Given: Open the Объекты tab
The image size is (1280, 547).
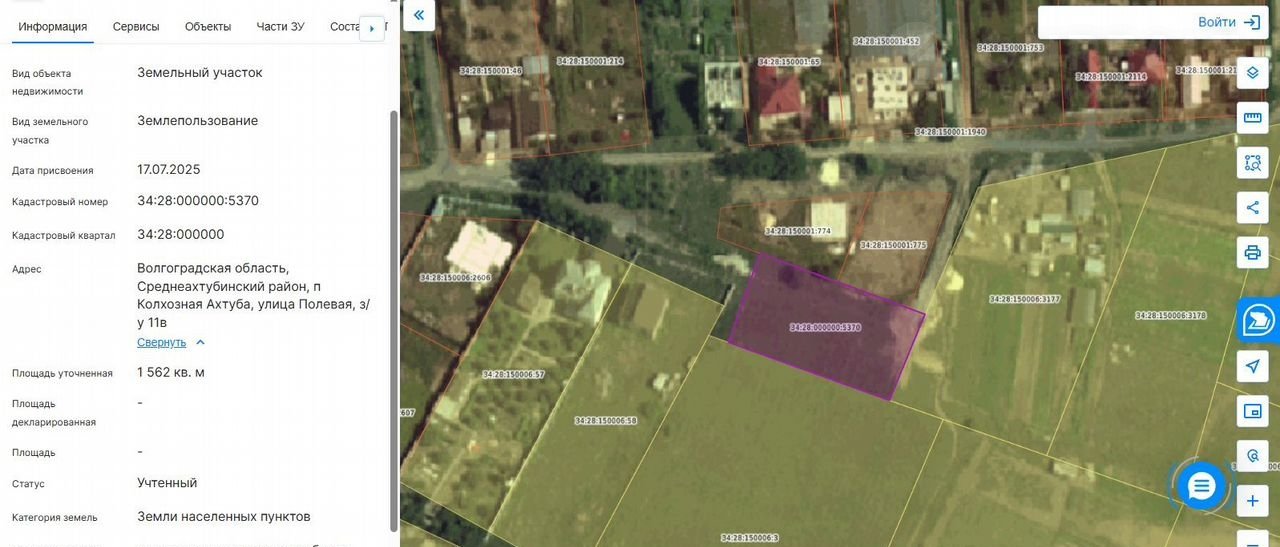Looking at the screenshot, I should (208, 27).
